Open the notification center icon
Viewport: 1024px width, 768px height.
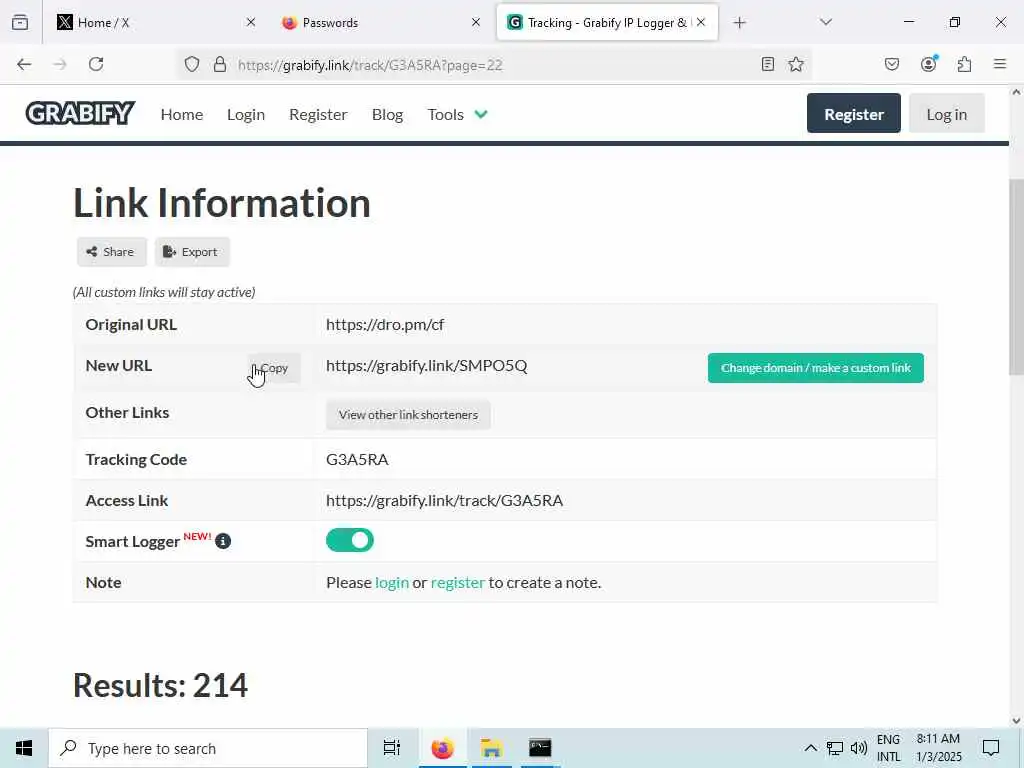(x=991, y=748)
